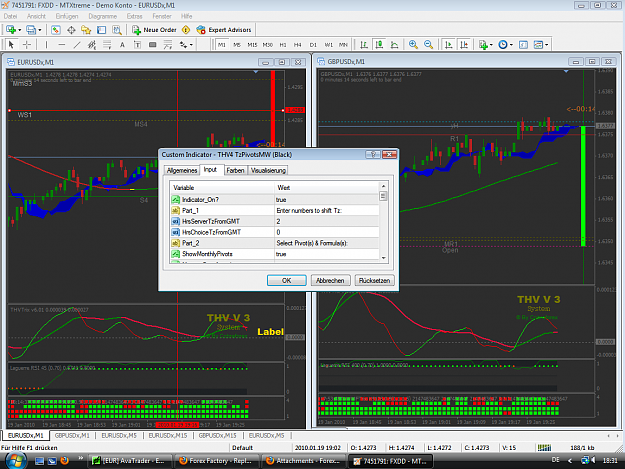Toggle candlestick chart mode

tap(379, 45)
